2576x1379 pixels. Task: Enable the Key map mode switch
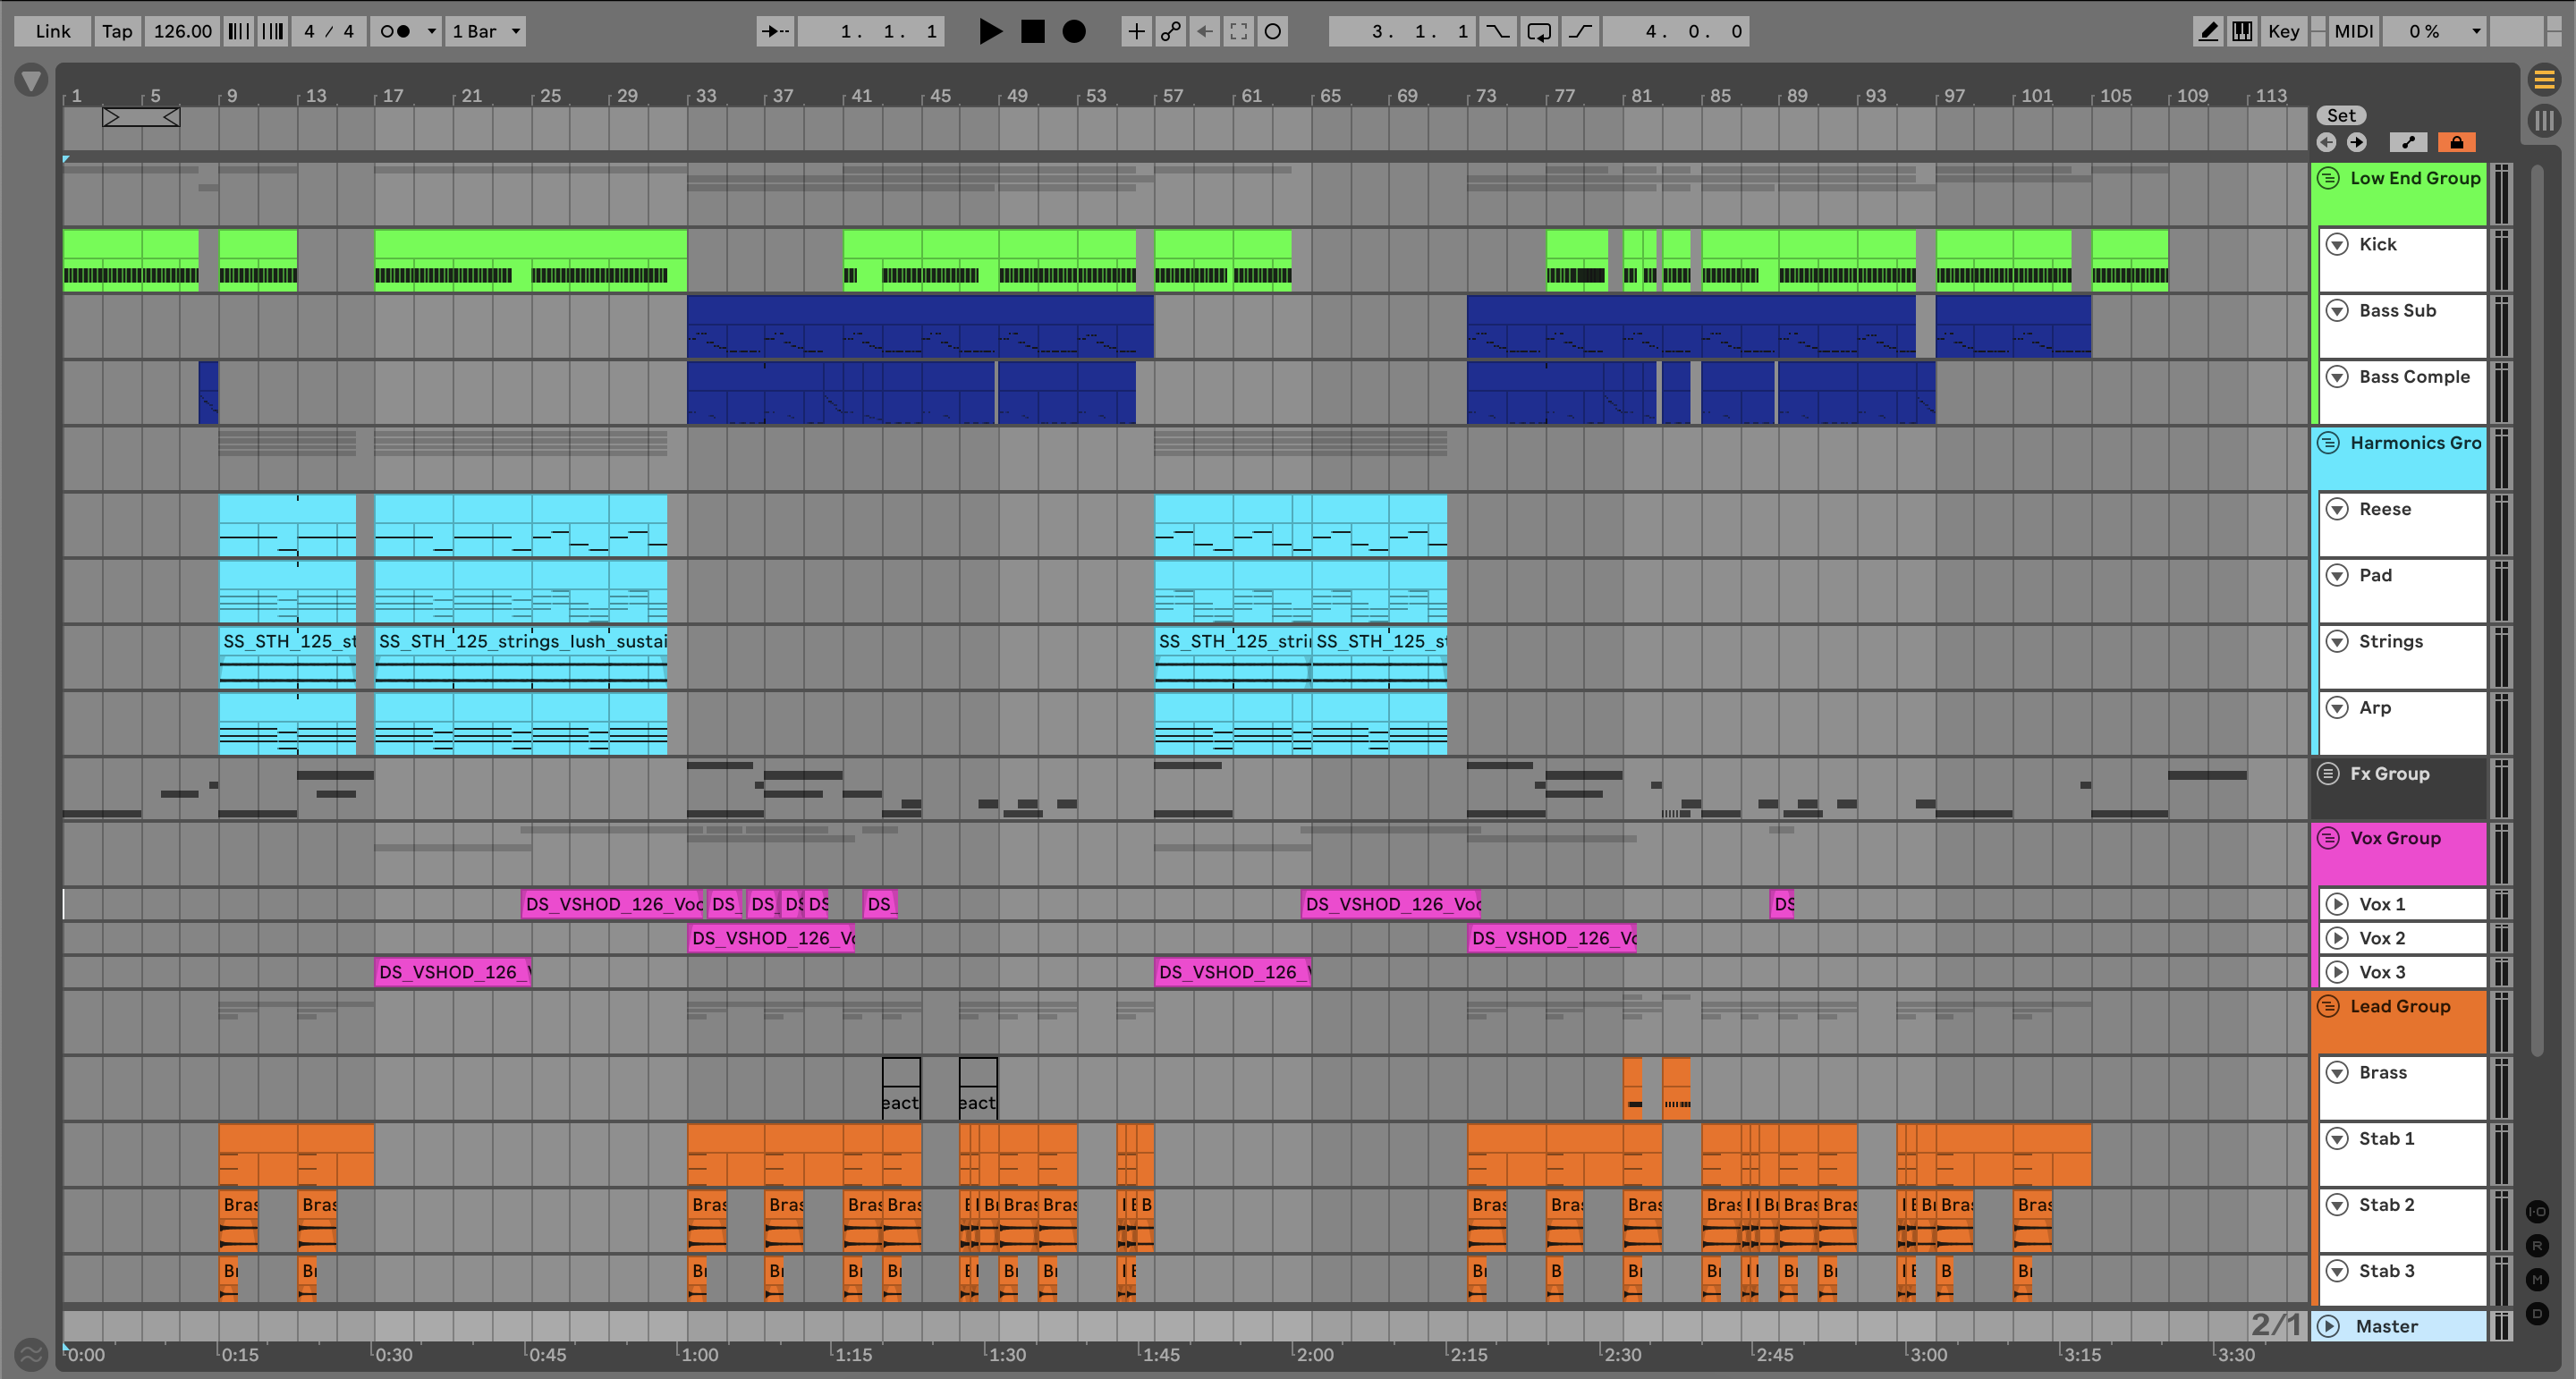[2283, 31]
